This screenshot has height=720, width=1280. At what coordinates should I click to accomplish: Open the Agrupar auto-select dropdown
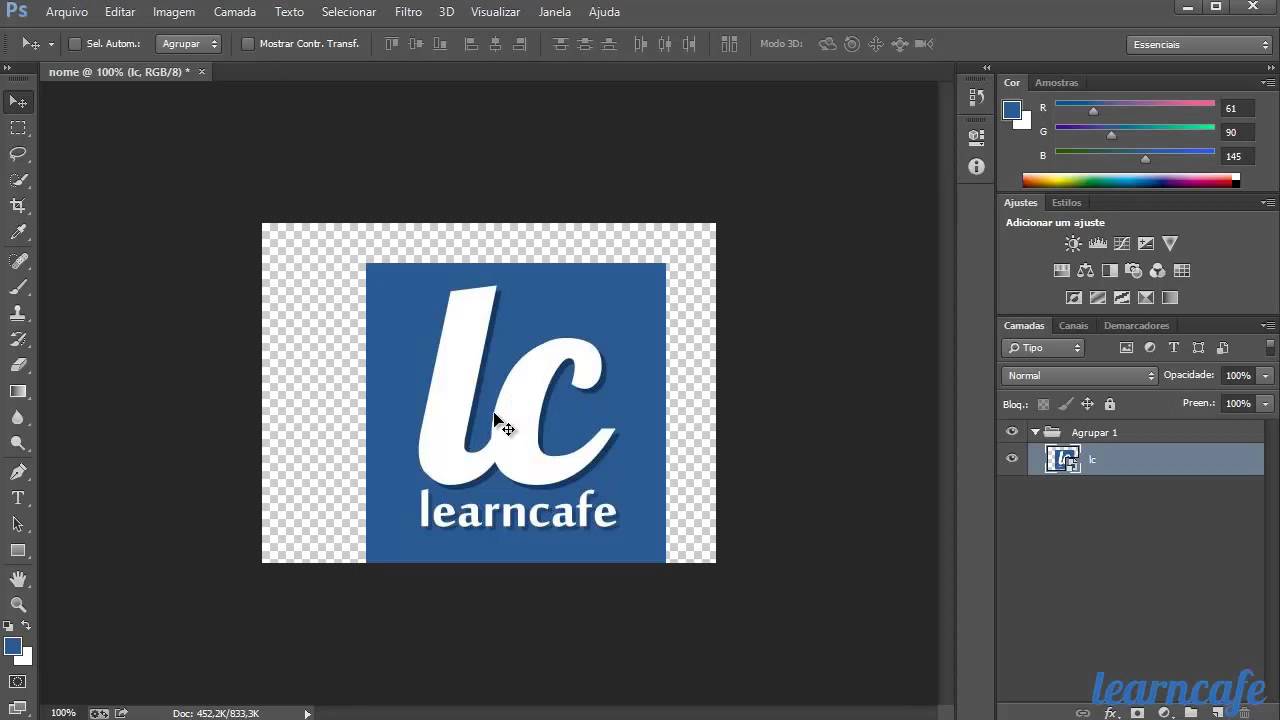click(189, 44)
